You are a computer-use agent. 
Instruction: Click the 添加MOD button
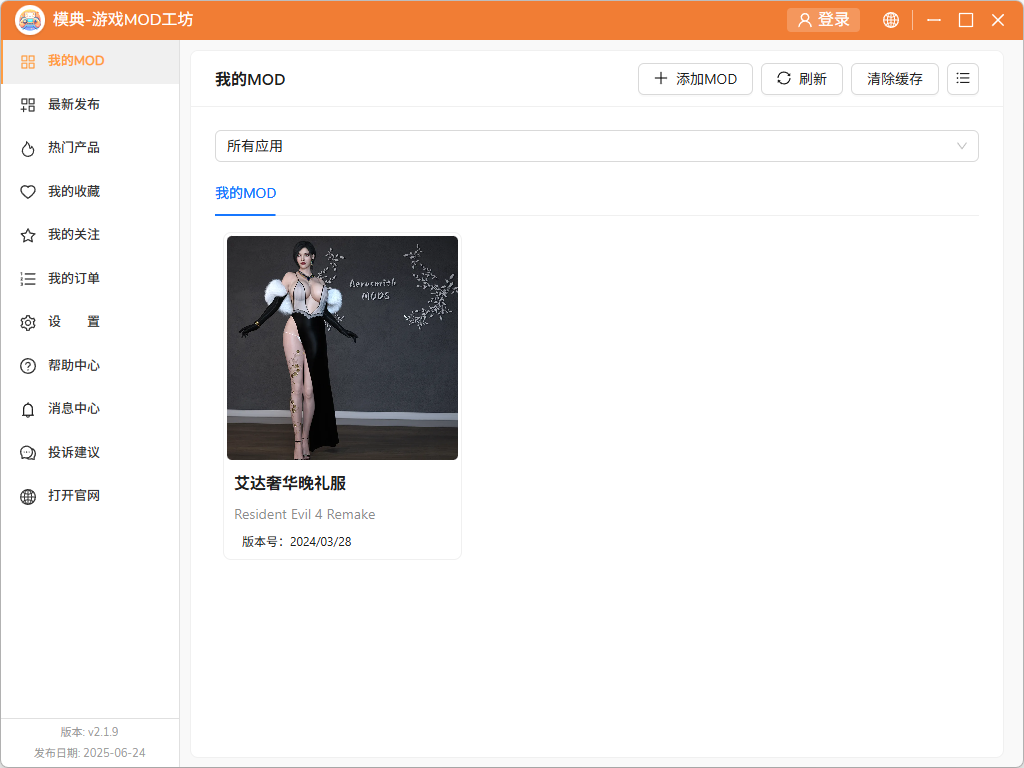(695, 79)
